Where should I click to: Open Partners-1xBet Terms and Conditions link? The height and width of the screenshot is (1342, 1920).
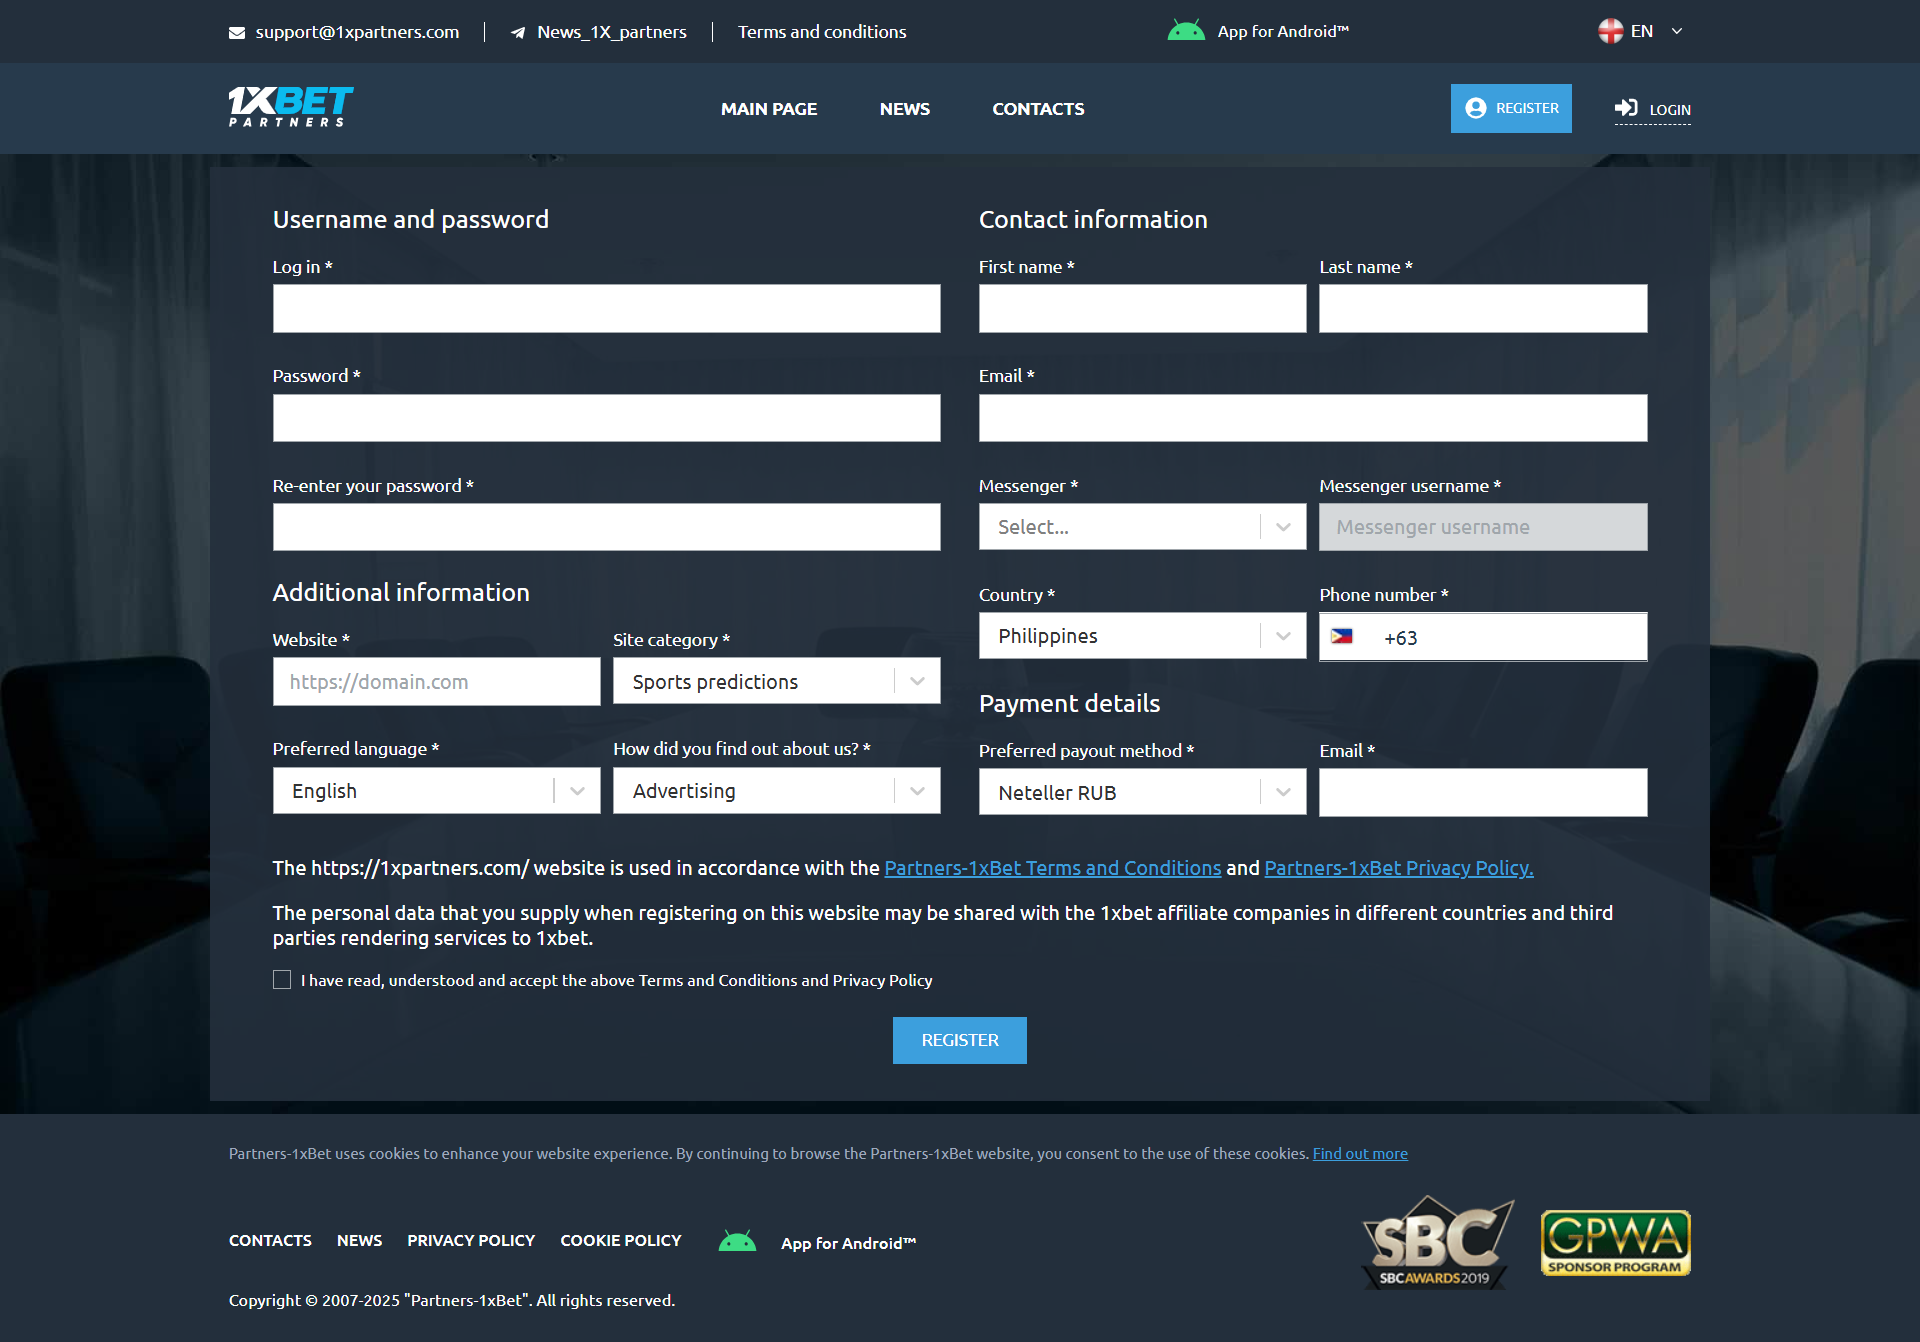point(1053,868)
